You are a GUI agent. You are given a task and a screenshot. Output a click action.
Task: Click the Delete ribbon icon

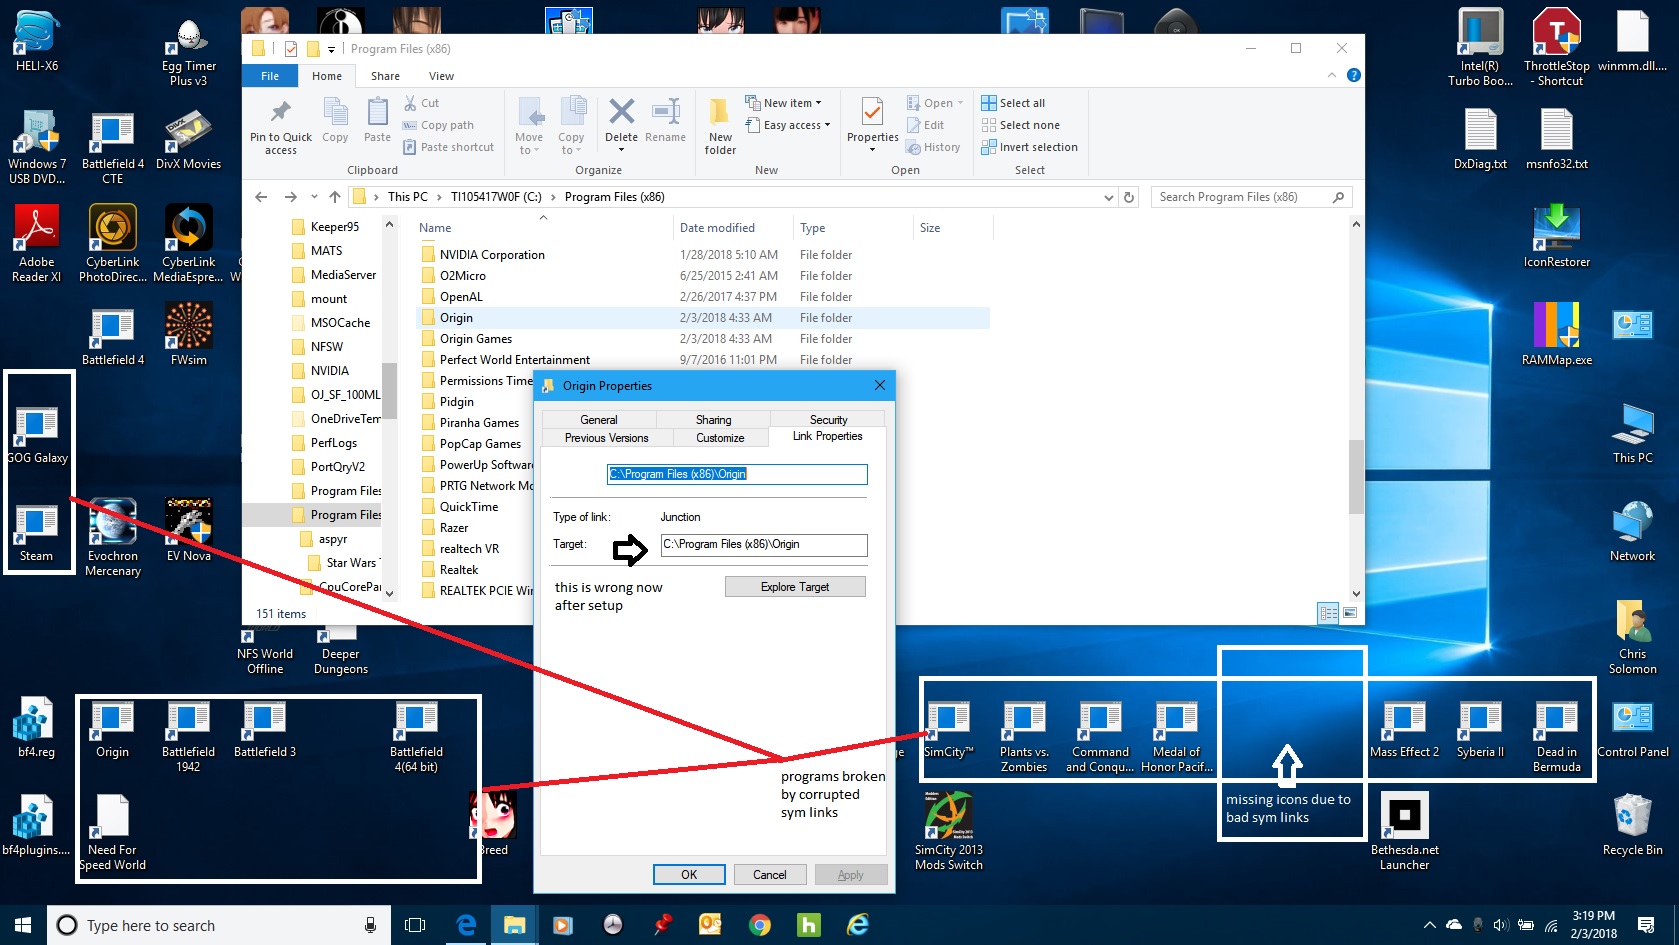(621, 111)
